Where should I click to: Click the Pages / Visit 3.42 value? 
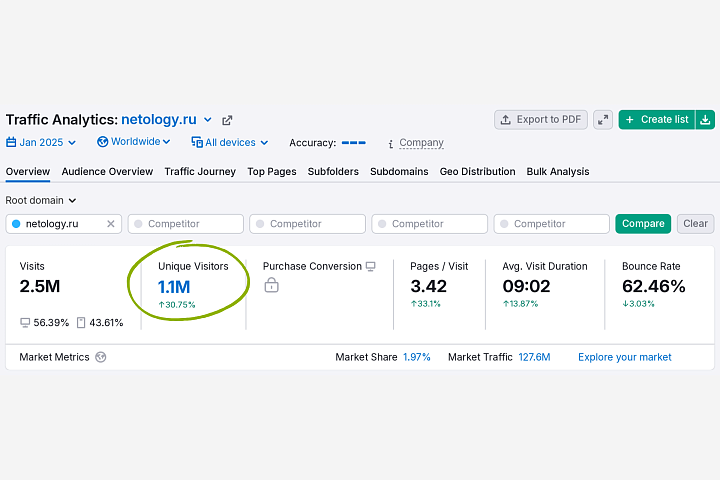[x=428, y=286]
